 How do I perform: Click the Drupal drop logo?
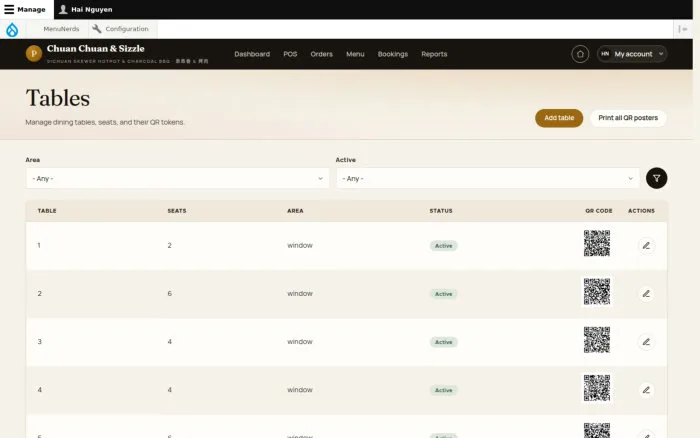pos(12,29)
